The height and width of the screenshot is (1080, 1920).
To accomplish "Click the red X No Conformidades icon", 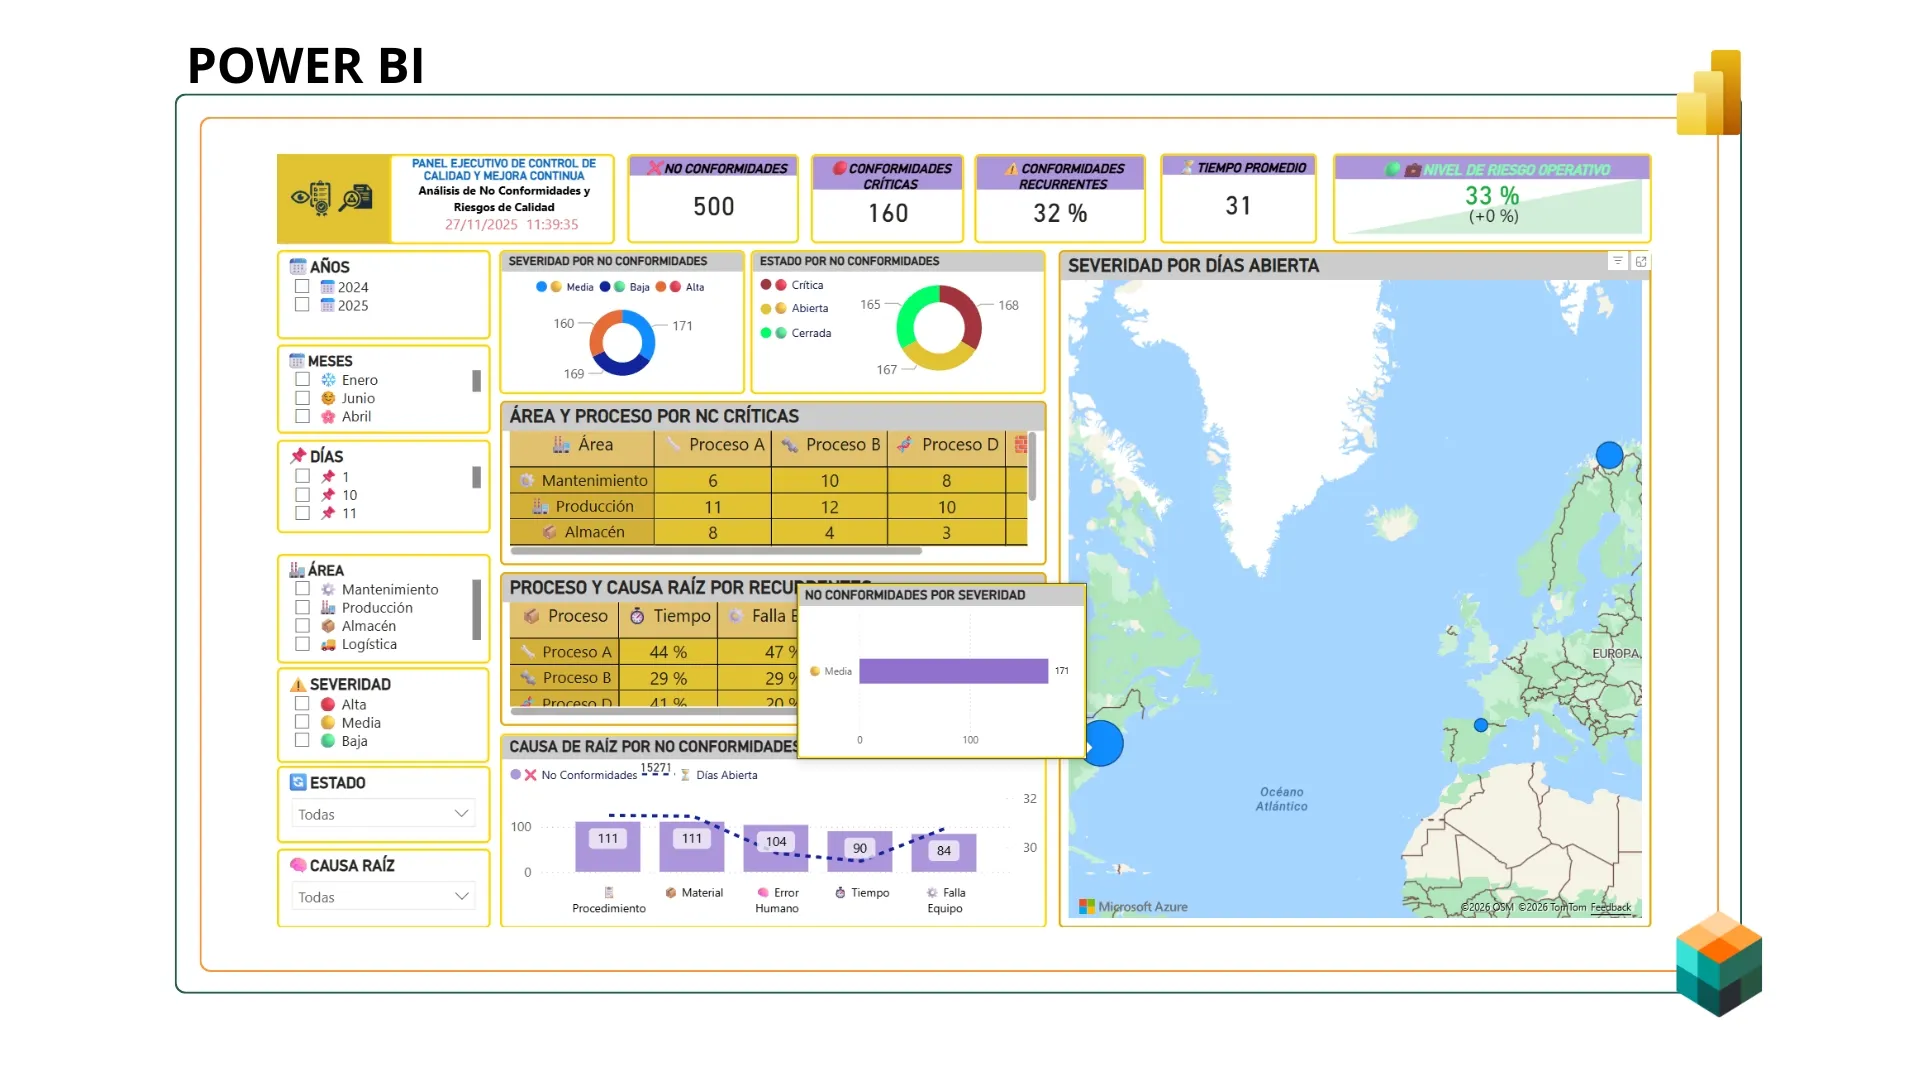I will [x=531, y=775].
